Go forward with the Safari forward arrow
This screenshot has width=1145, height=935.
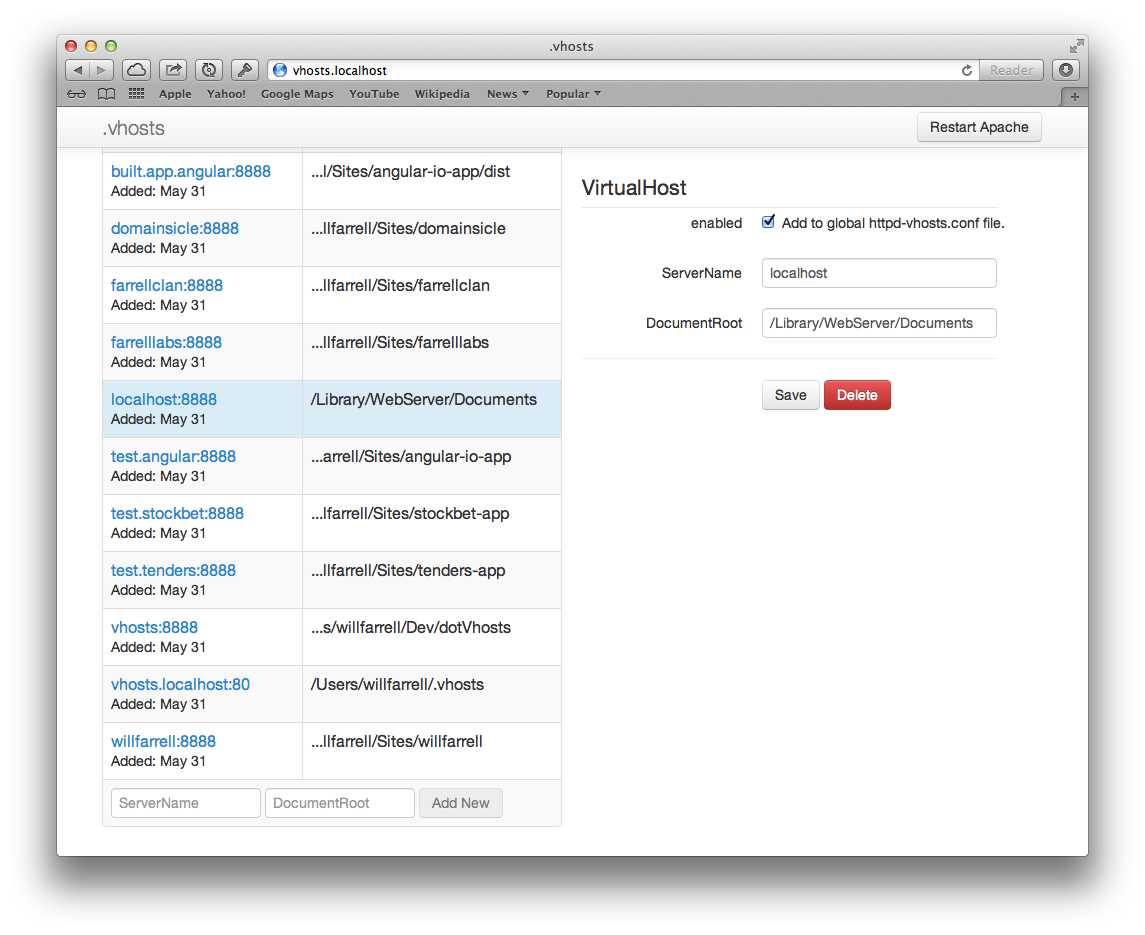point(102,70)
